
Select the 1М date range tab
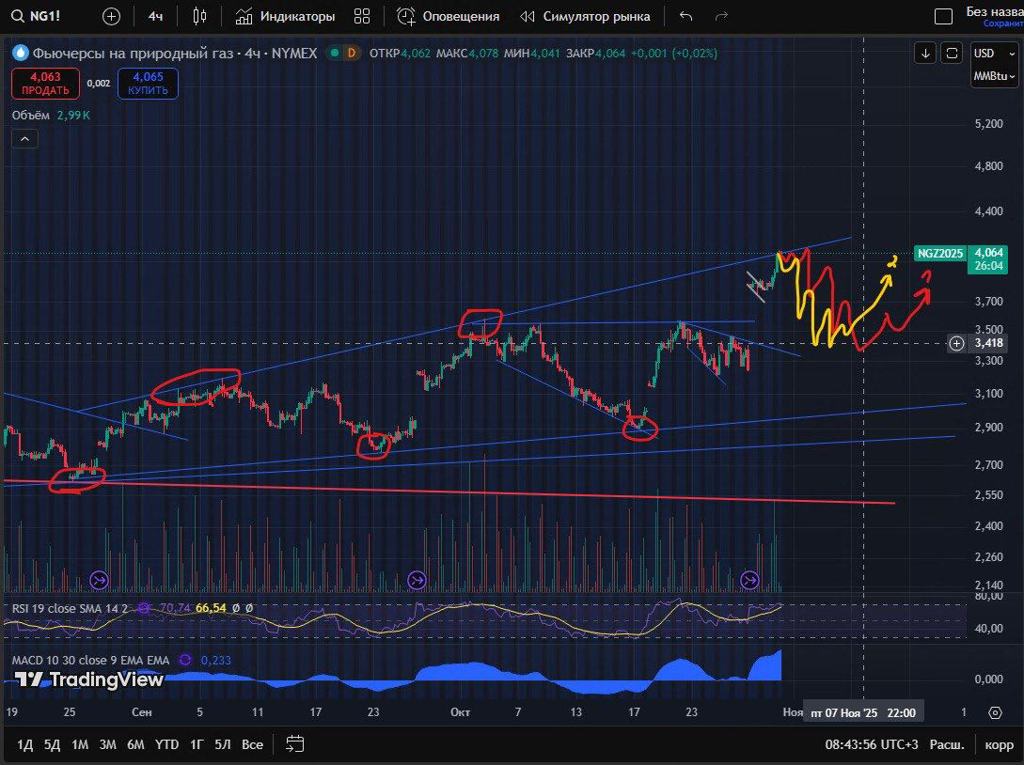(80, 744)
